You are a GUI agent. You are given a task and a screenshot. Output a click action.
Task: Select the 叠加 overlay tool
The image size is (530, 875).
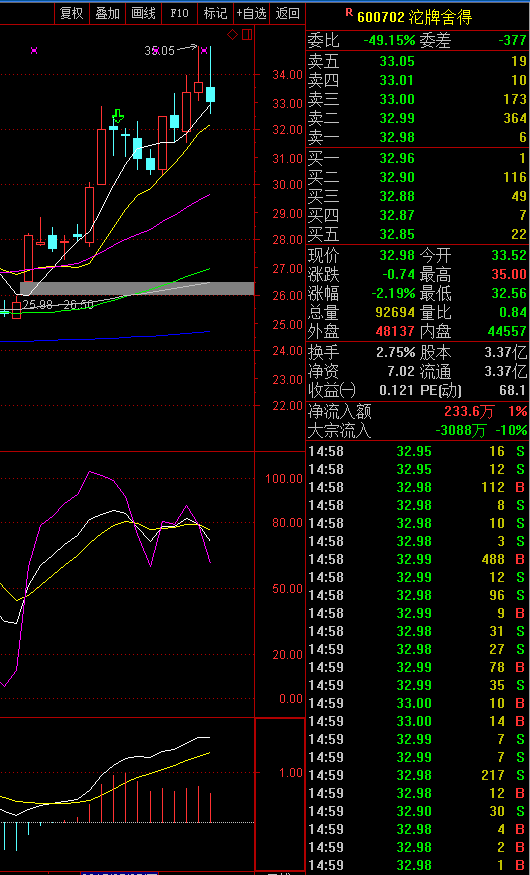click(108, 13)
